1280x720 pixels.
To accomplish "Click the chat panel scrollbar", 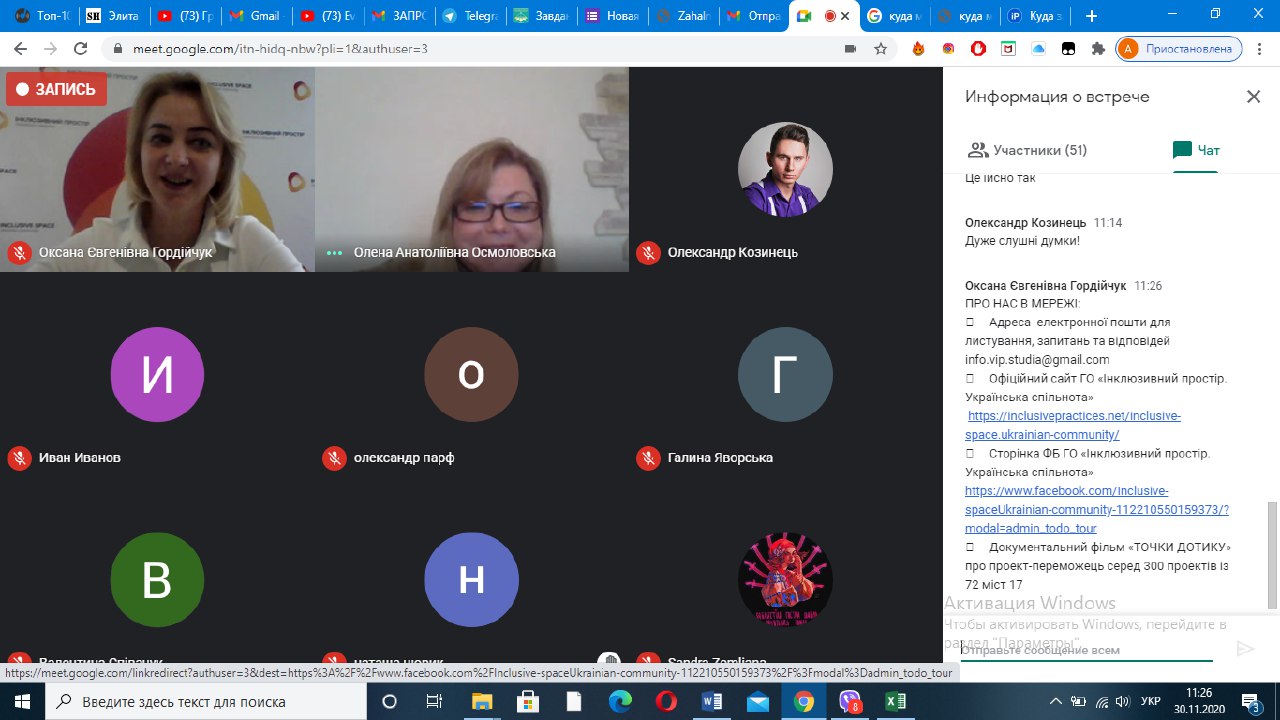I will pyautogui.click(x=1272, y=550).
